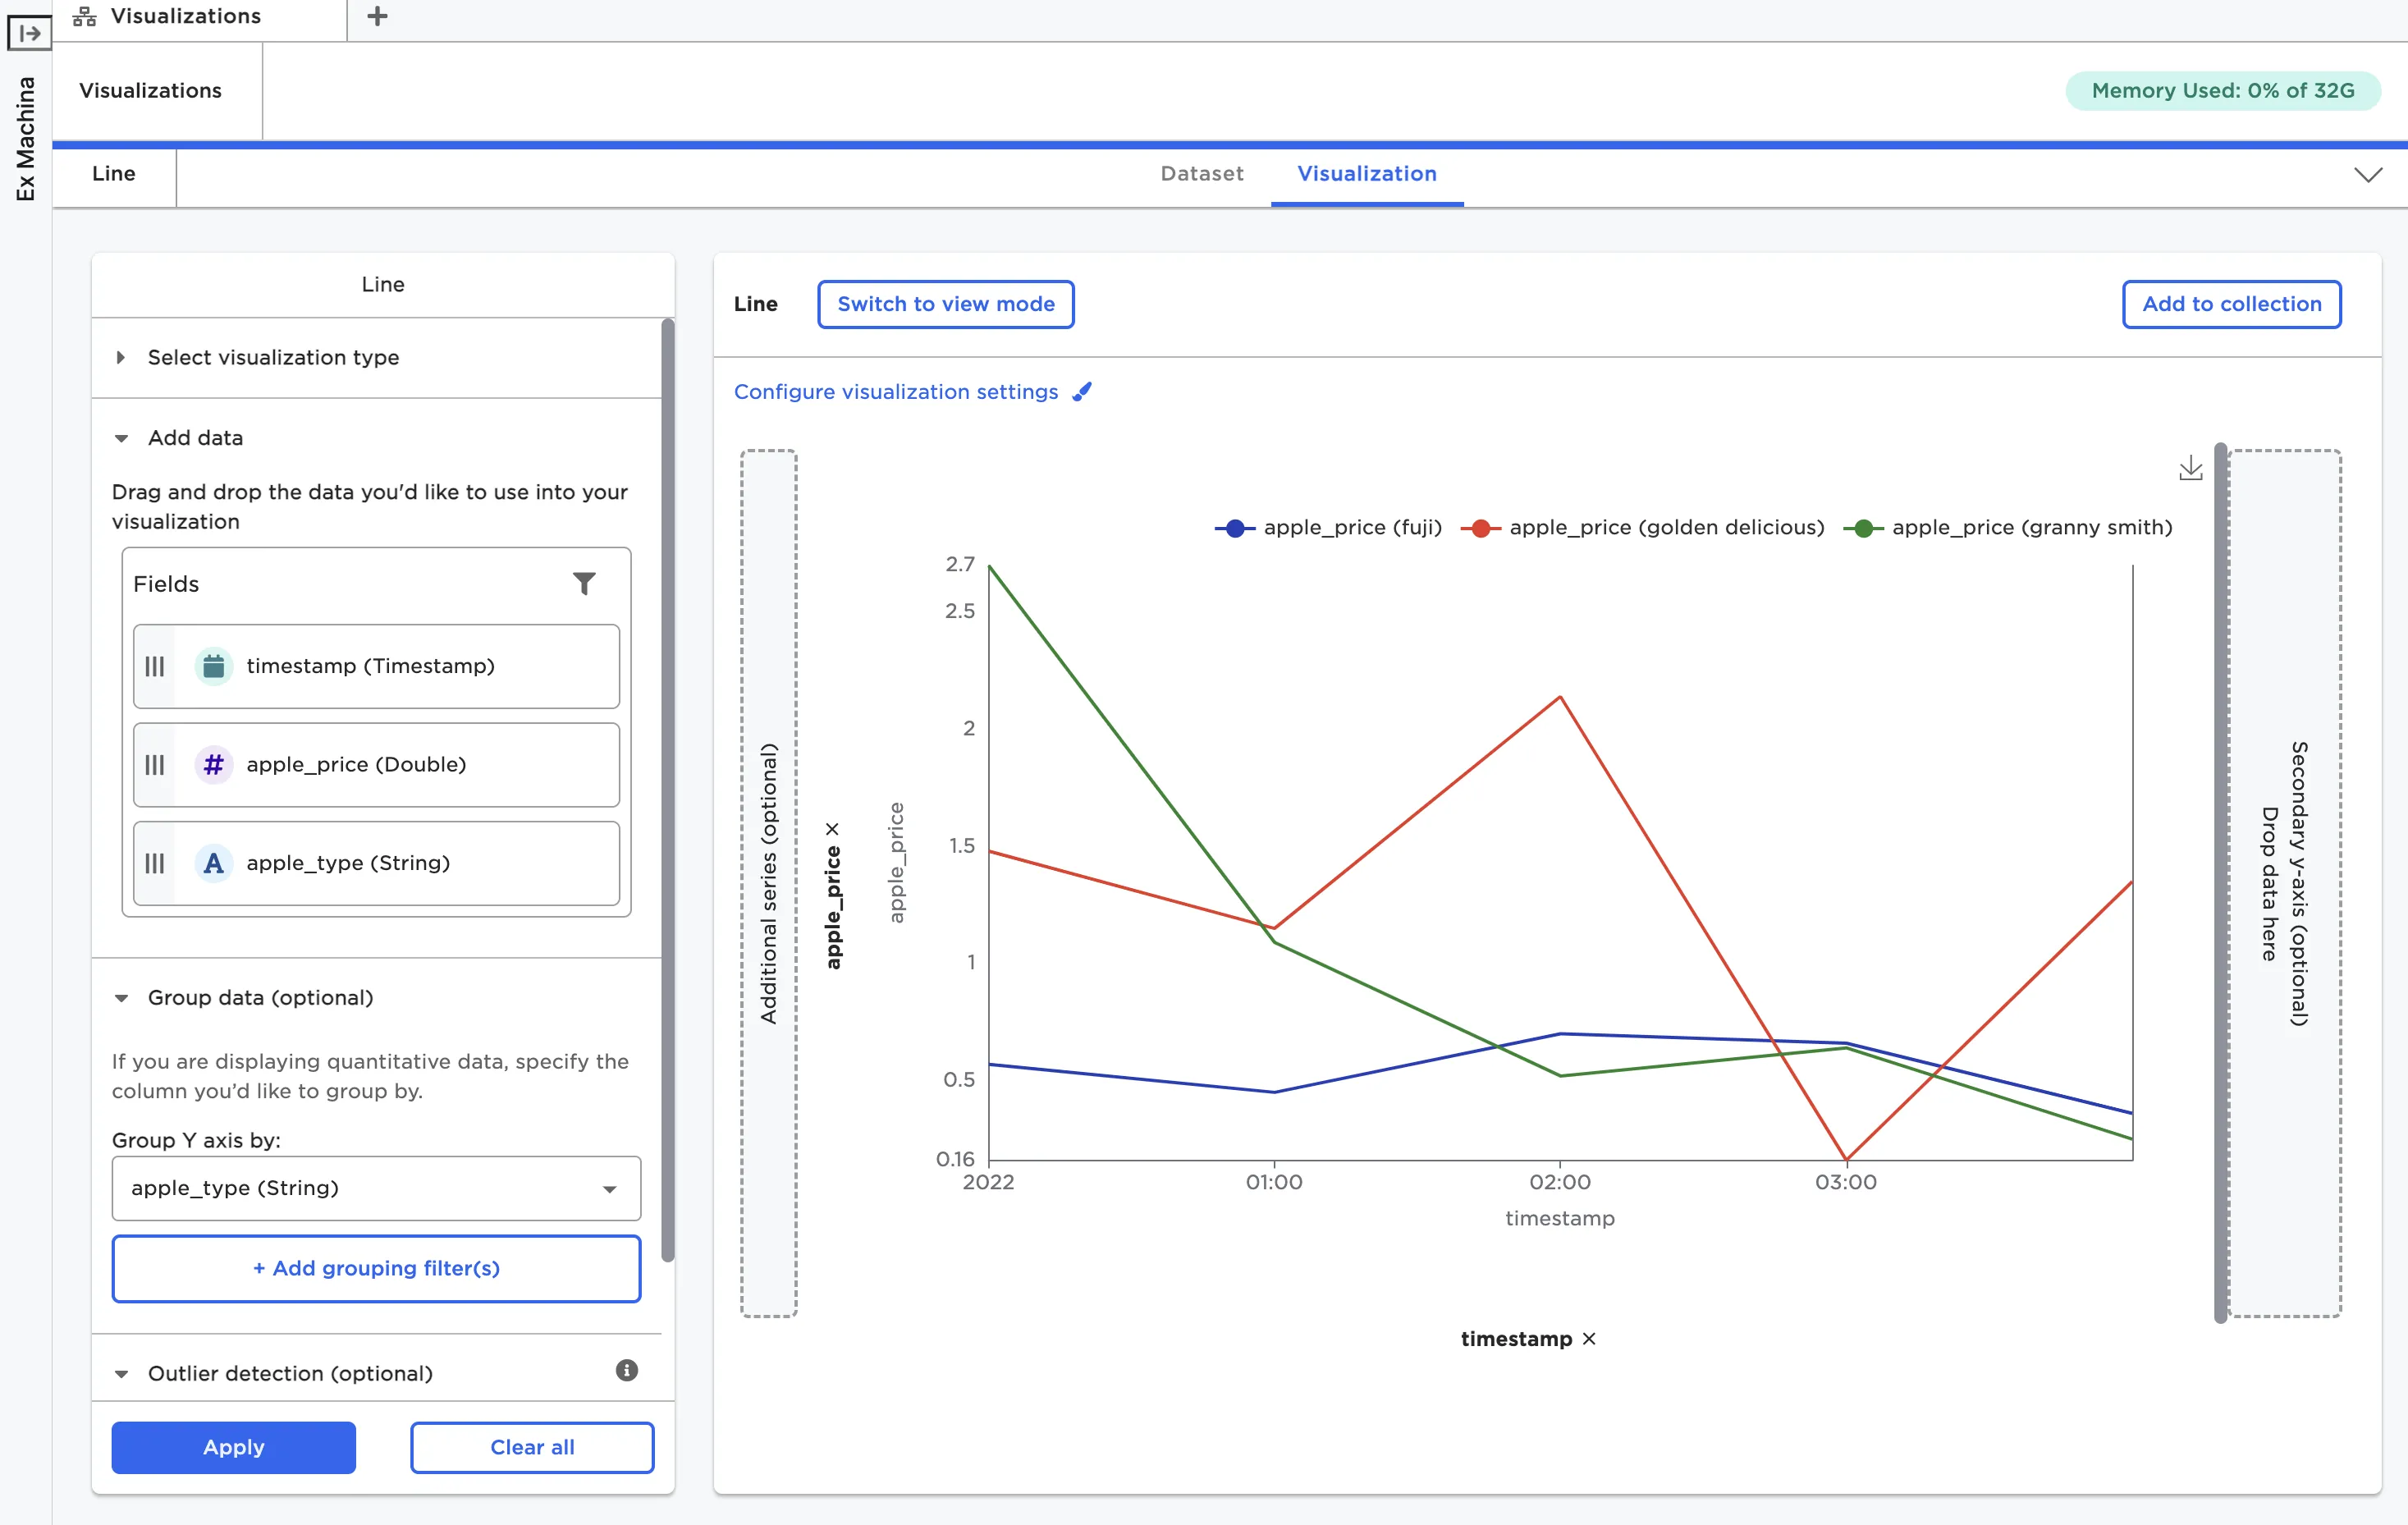The height and width of the screenshot is (1525, 2408).
Task: Click the paintbrush icon next to Configure settings
Action: click(x=1082, y=392)
